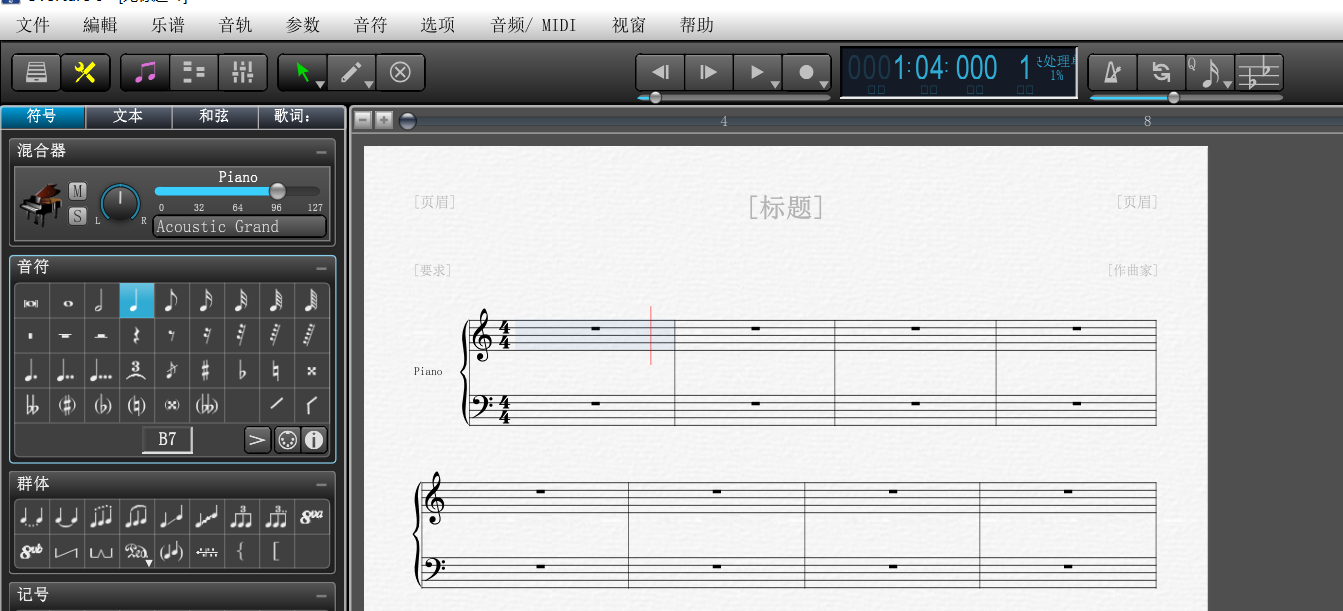Switch to the pink music notes view
This screenshot has height=611, width=1343.
[x=145, y=72]
